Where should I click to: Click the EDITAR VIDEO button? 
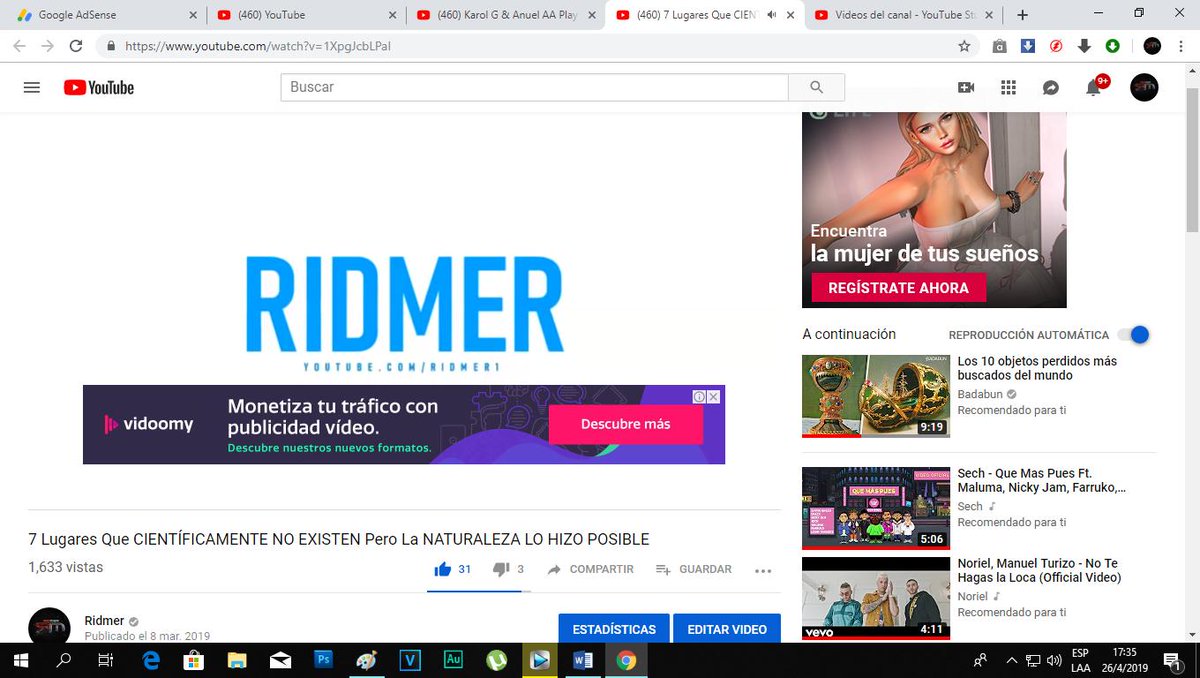[727, 629]
